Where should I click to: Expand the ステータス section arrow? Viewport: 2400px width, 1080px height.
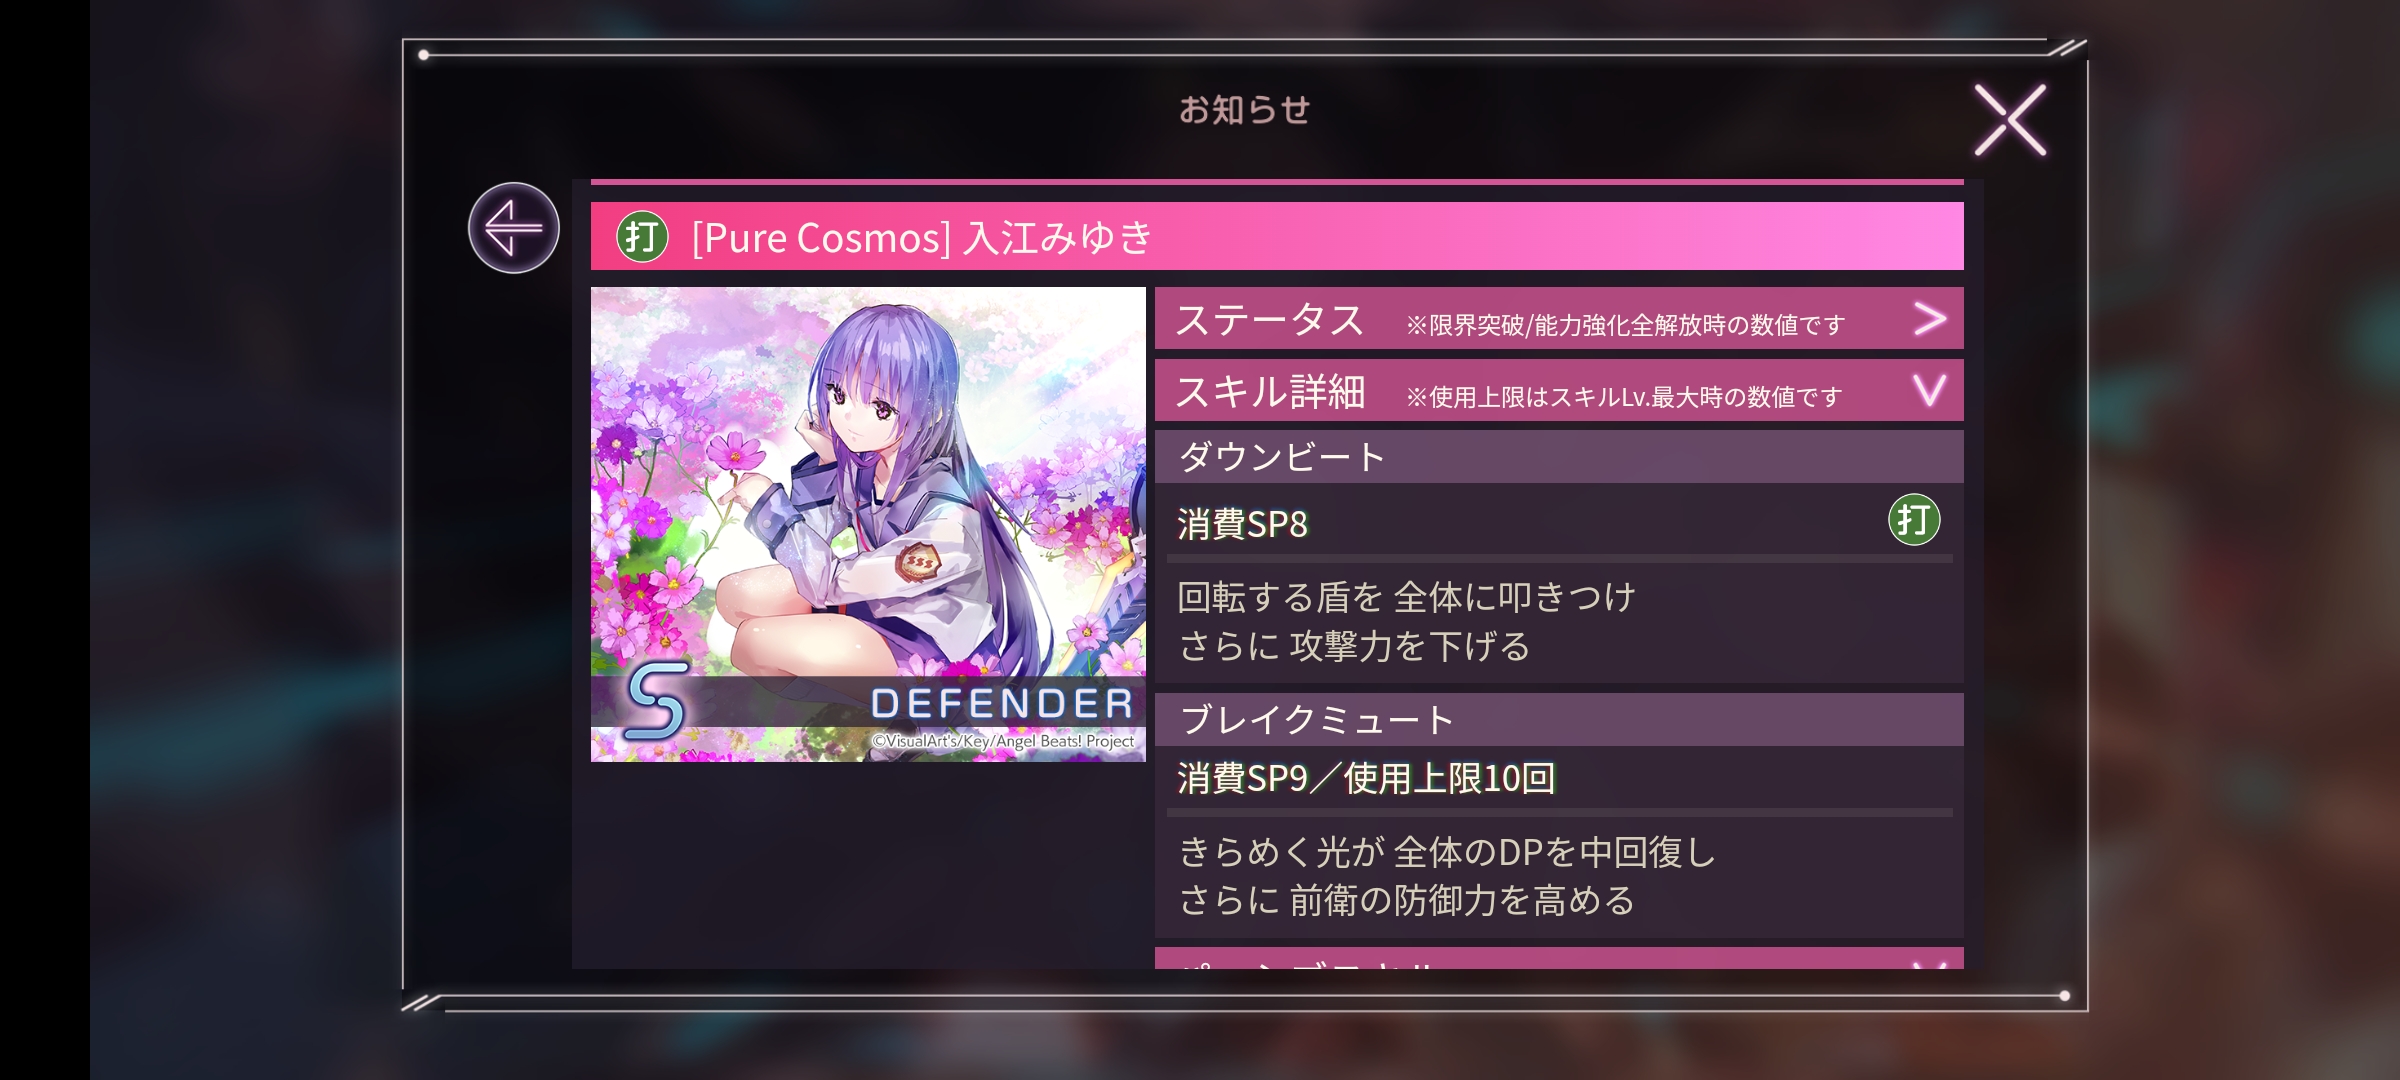pyautogui.click(x=1930, y=319)
